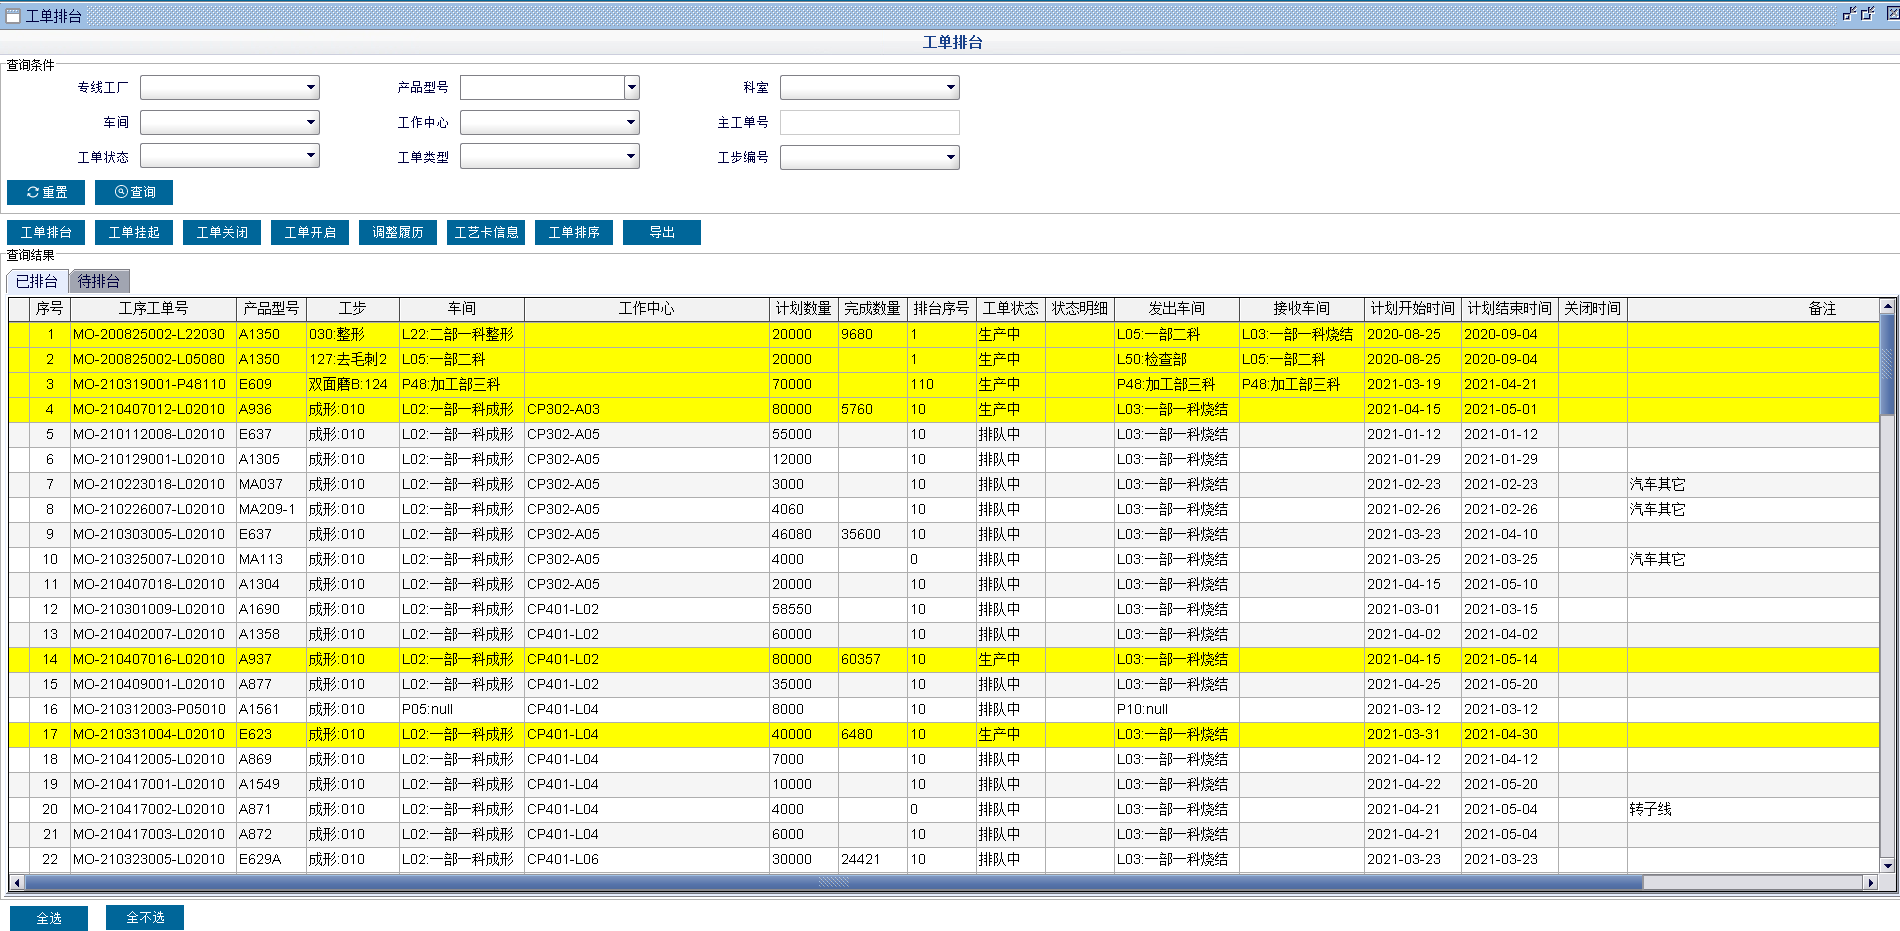Switch to the 待排台 tab

pos(99,281)
